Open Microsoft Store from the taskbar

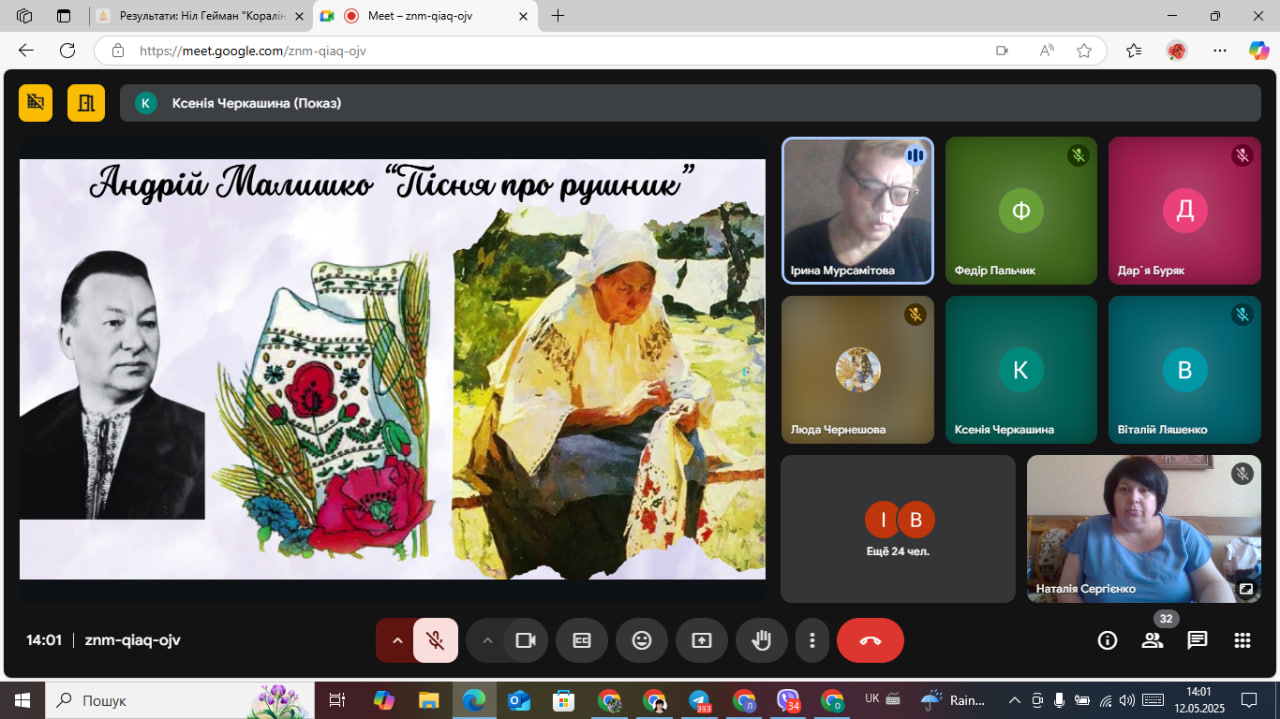click(x=564, y=700)
